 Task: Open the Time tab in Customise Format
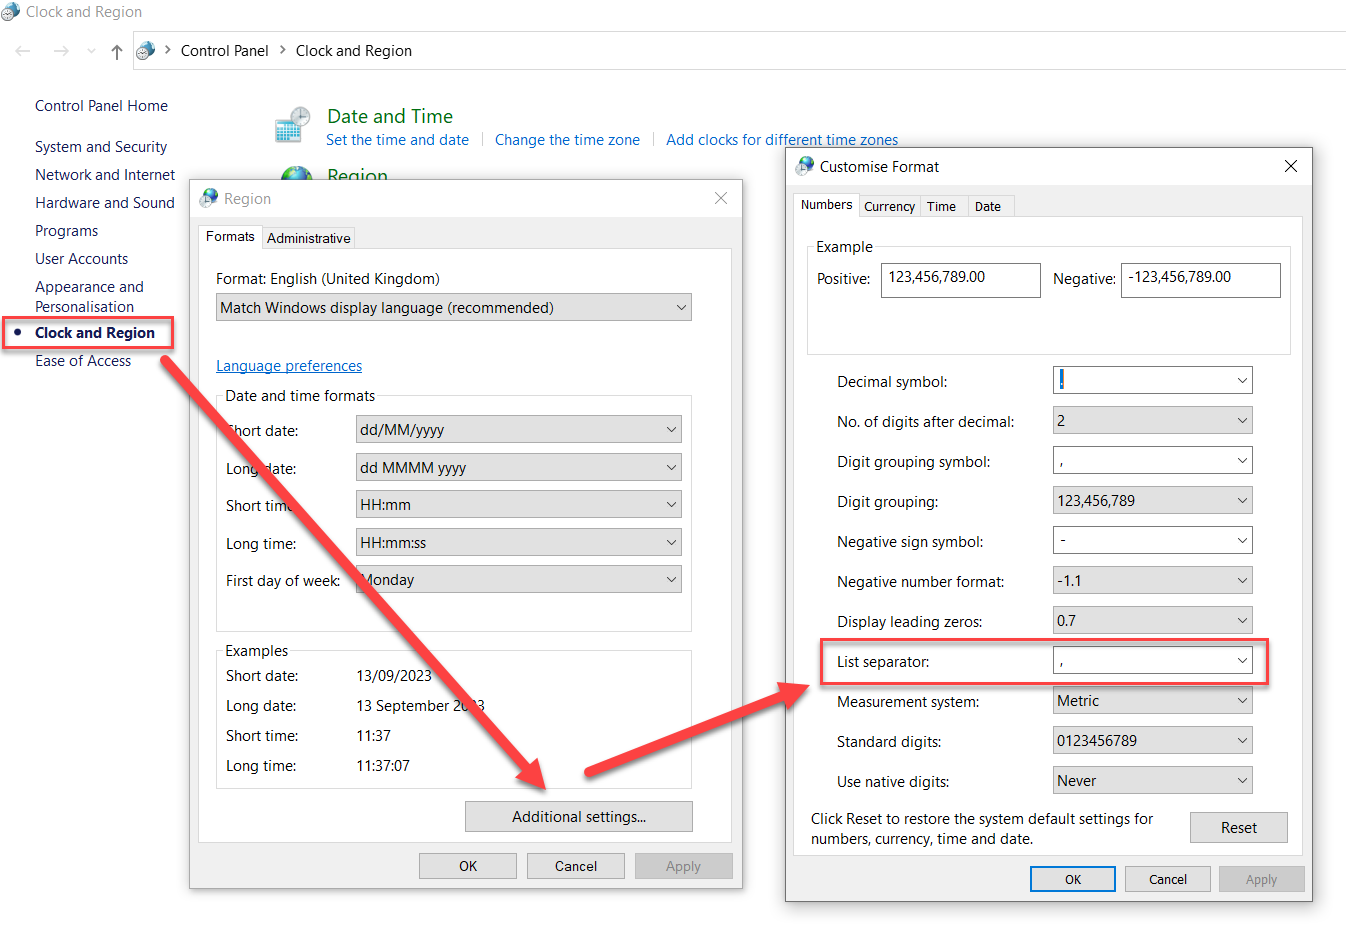click(941, 207)
